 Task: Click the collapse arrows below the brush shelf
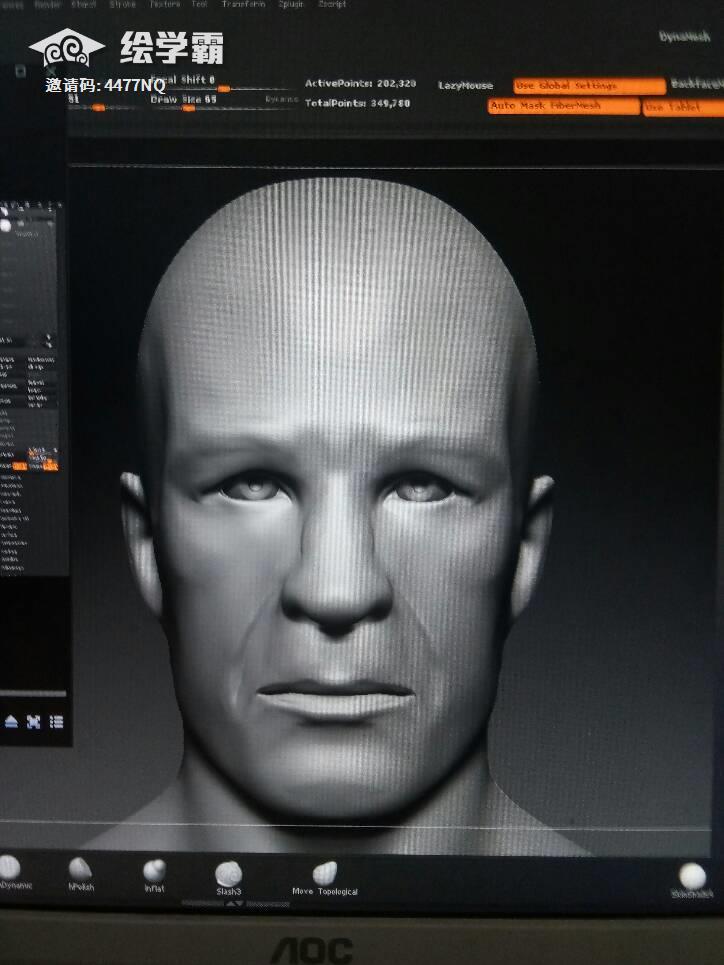point(235,903)
